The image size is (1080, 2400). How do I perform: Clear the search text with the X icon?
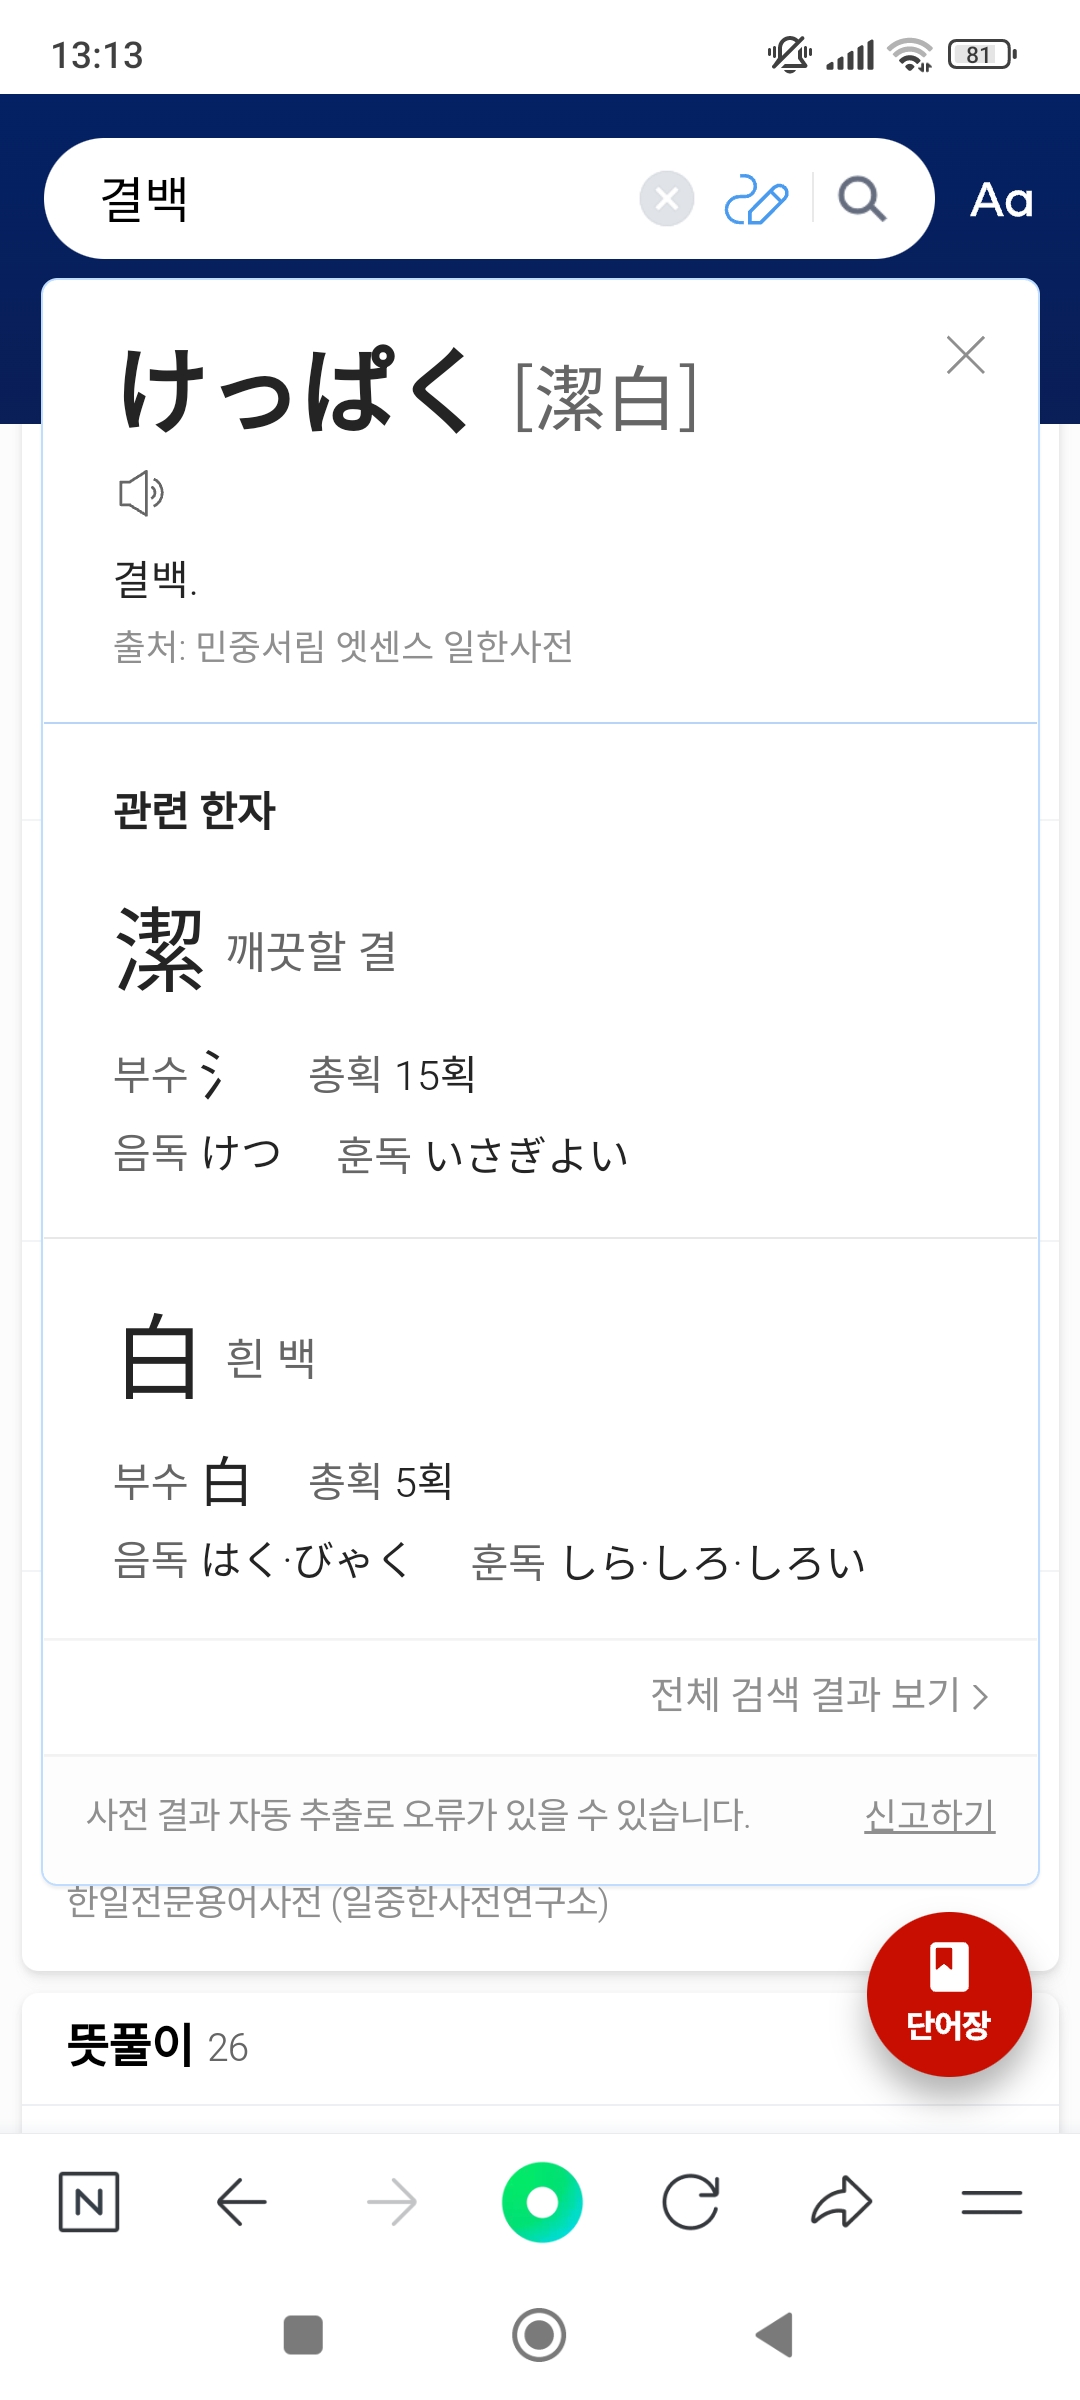point(667,199)
